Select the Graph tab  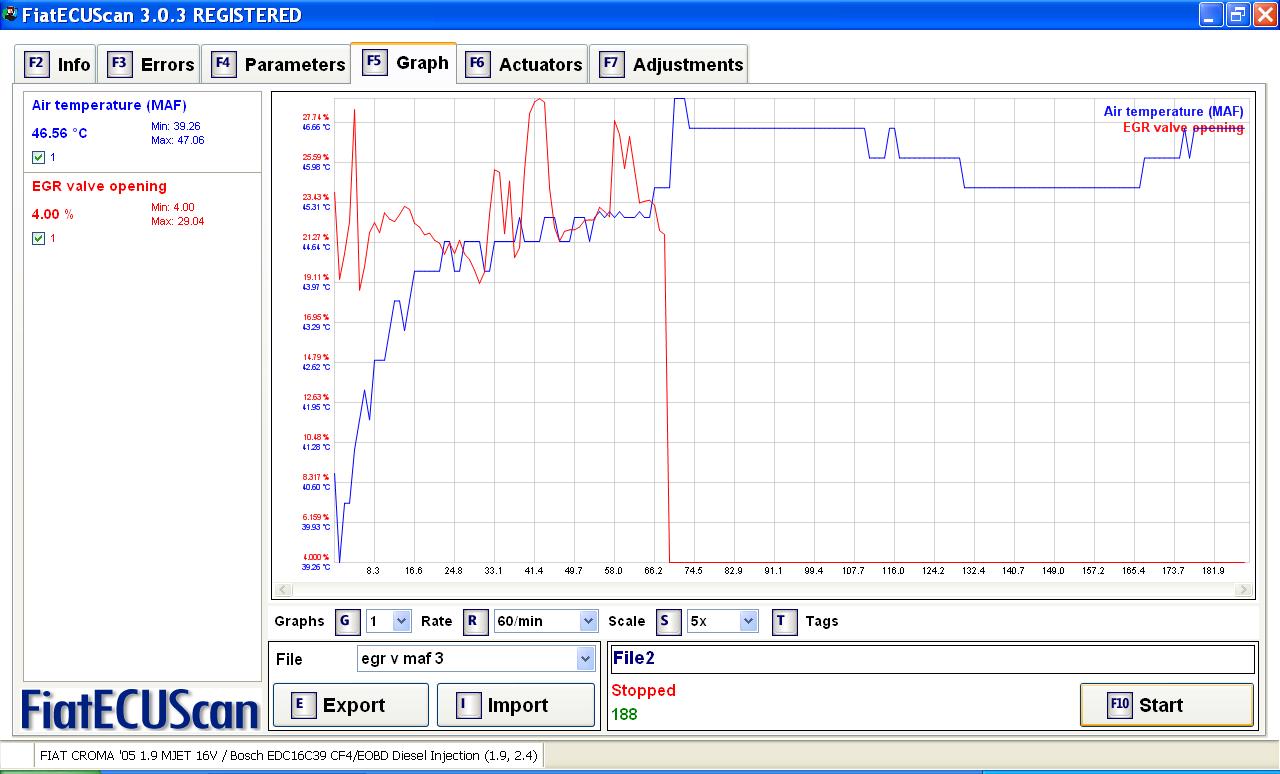[x=403, y=62]
